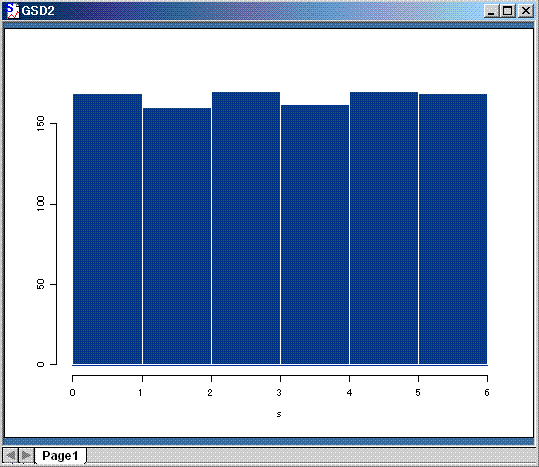Click the GSD2 title bar text
The height and width of the screenshot is (467, 539).
click(38, 11)
